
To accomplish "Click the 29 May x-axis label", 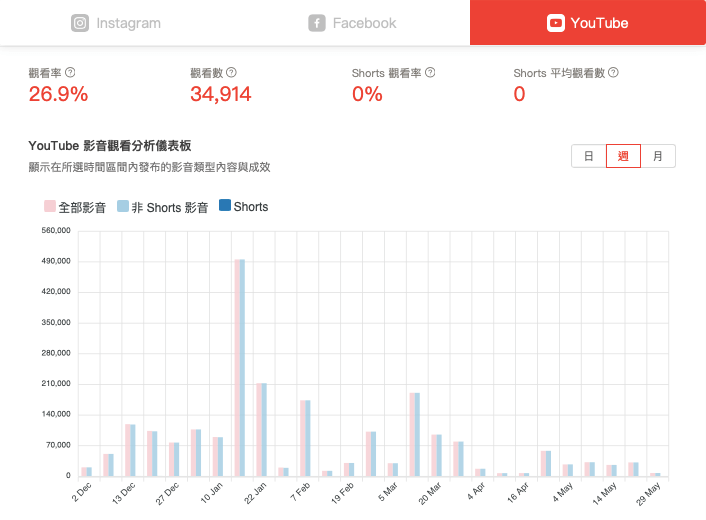I will tap(648, 494).
